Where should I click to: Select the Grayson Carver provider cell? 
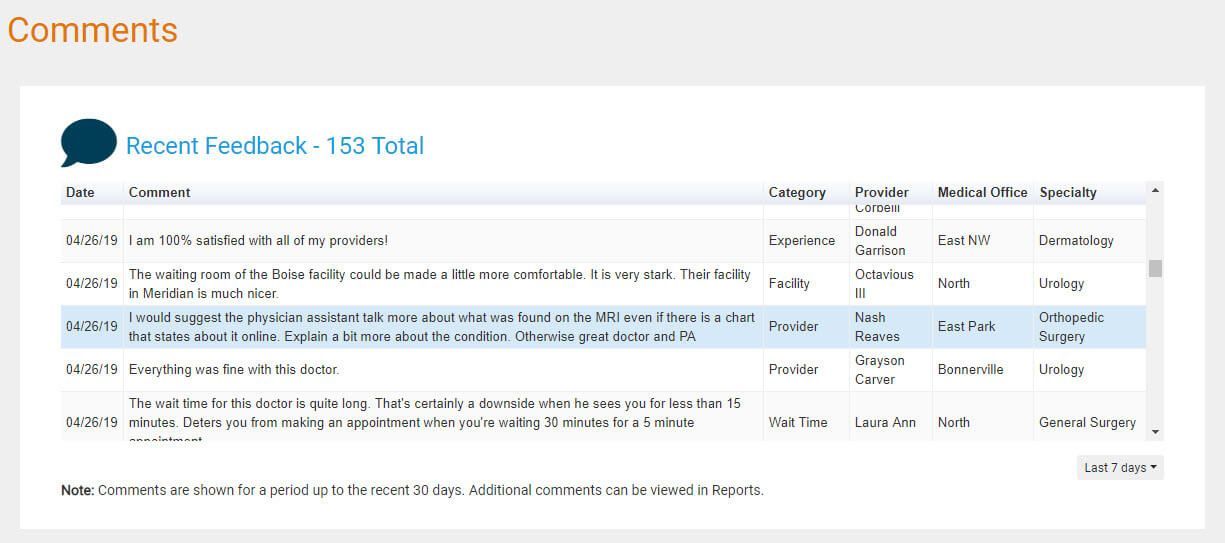[880, 370]
